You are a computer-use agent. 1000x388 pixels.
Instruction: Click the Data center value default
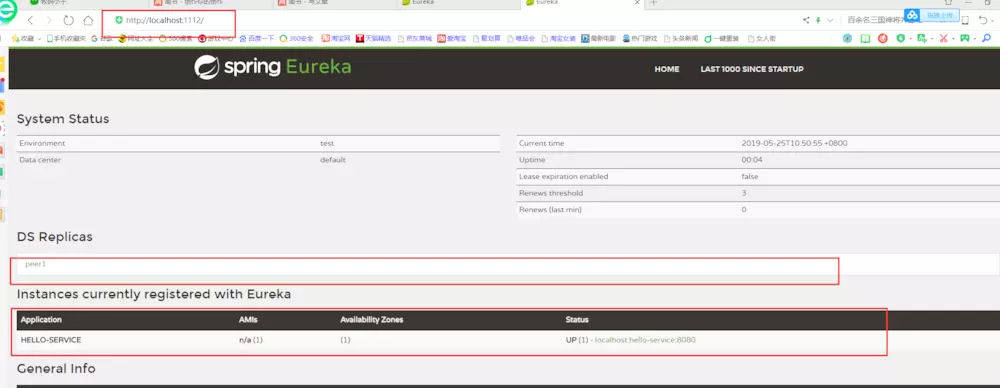click(333, 160)
